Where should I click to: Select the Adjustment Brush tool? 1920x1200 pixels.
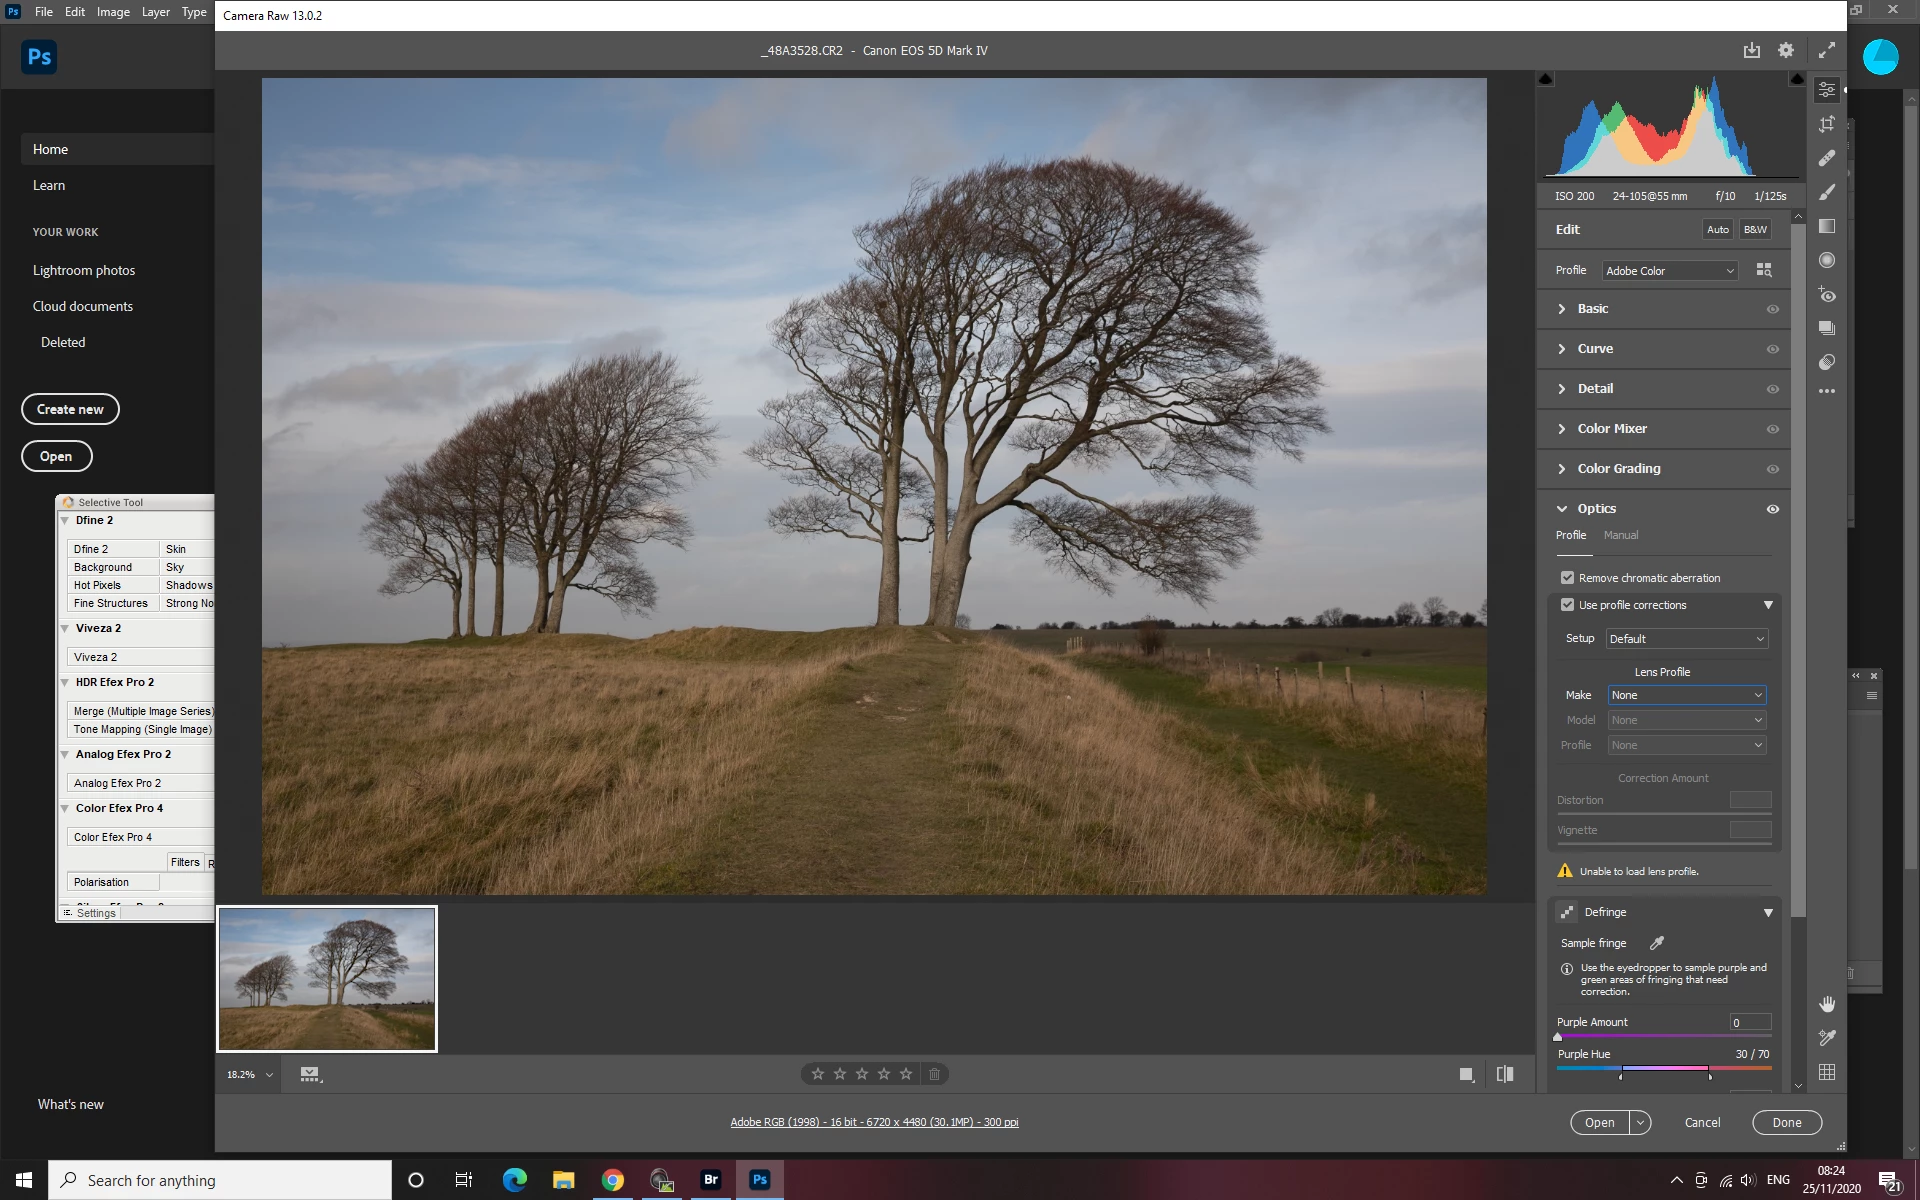tap(1827, 192)
